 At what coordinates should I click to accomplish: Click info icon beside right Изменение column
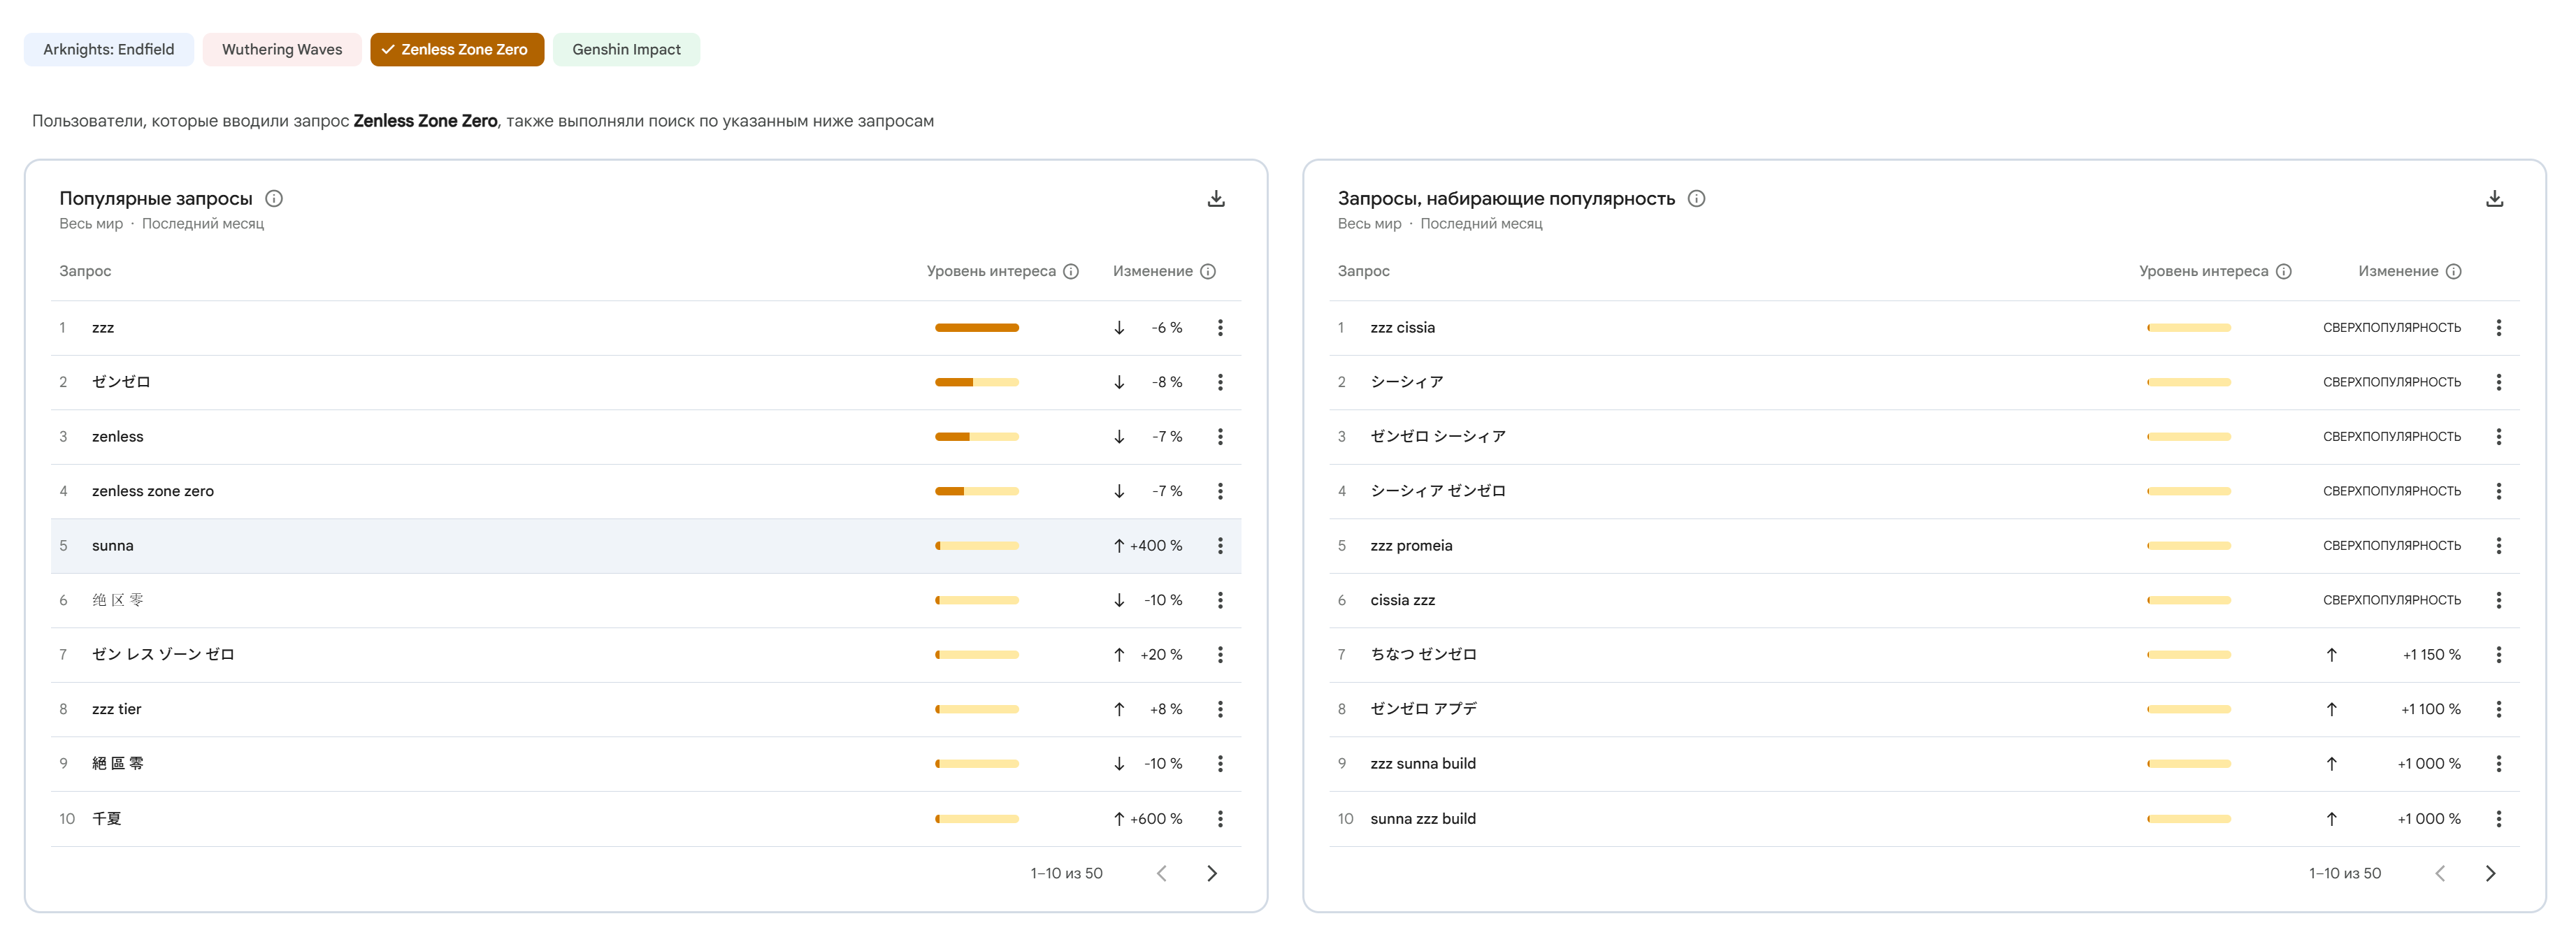[2453, 271]
